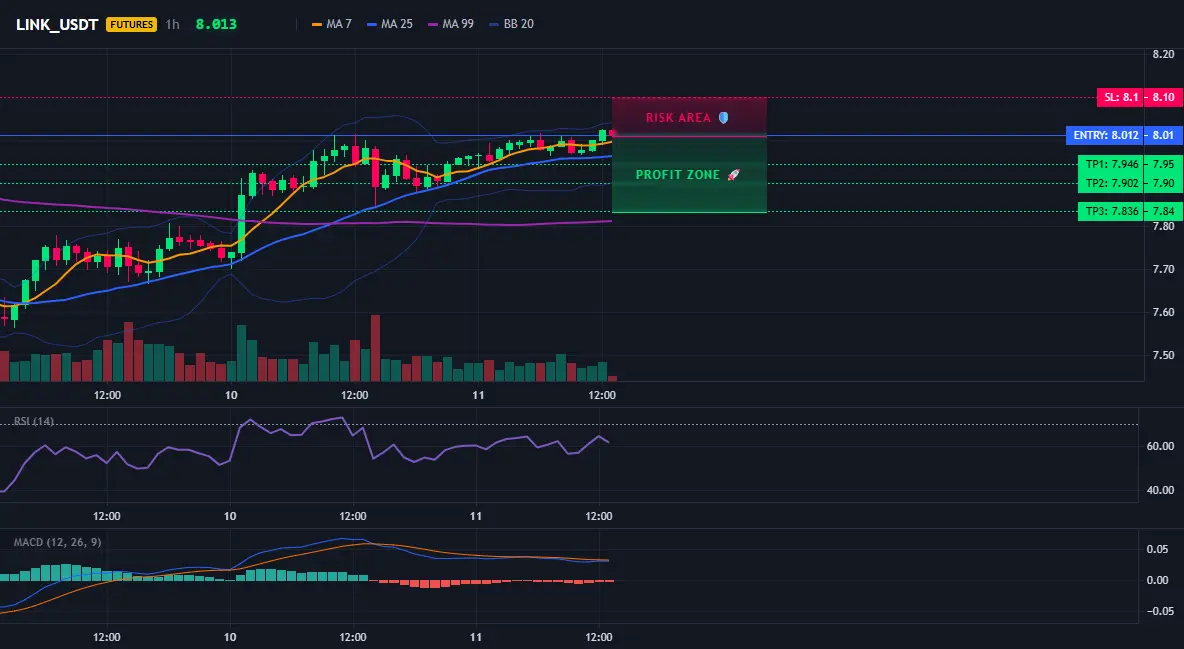This screenshot has height=649, width=1184.
Task: Select the SL: 8.1 price tag
Action: 1121,97
